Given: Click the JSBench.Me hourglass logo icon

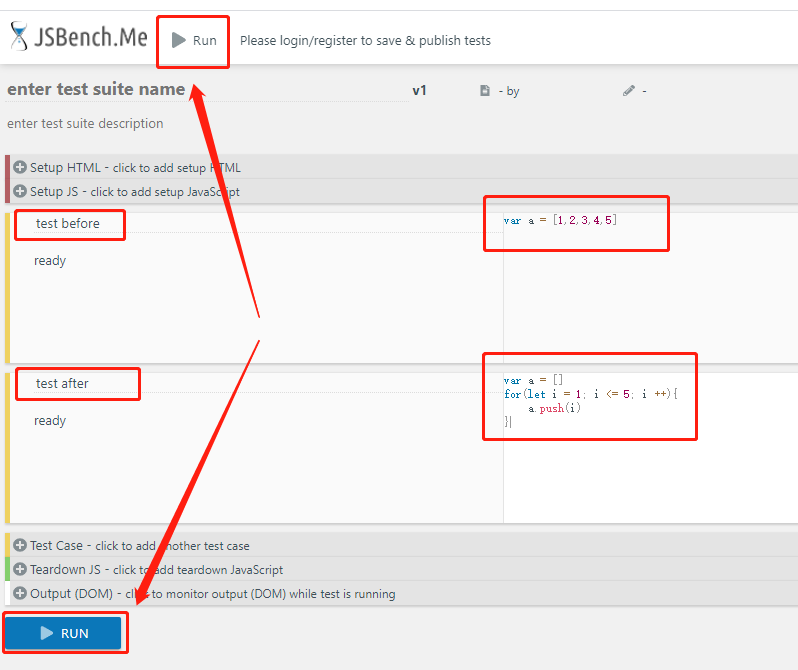Looking at the screenshot, I should (19, 36).
